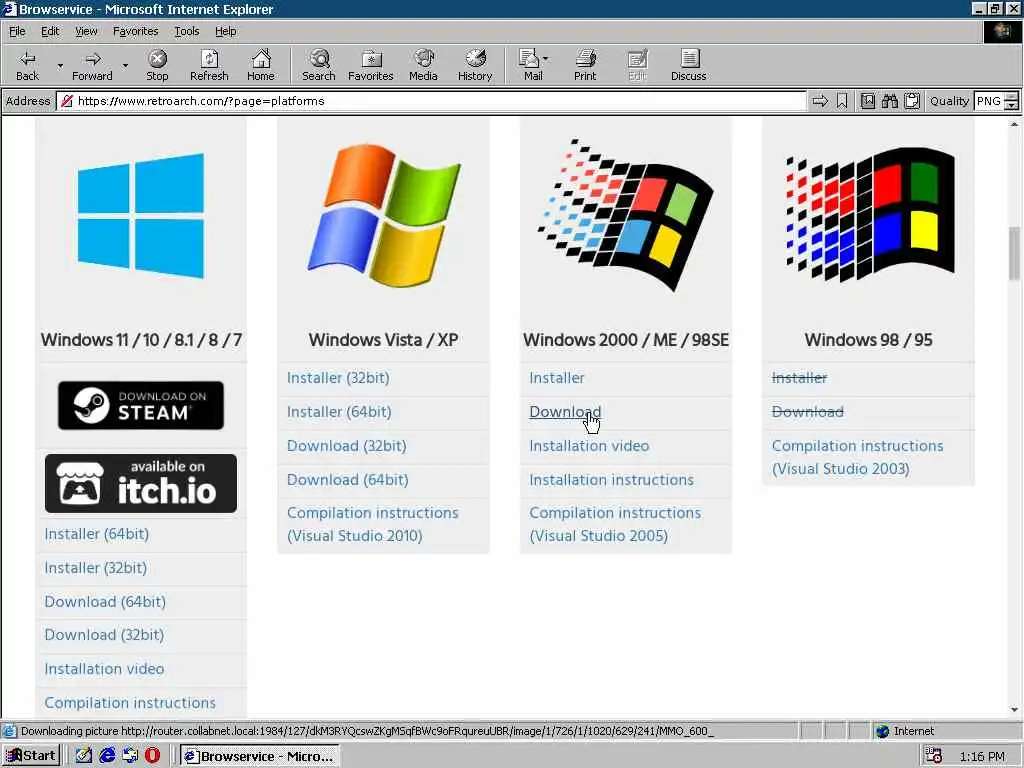This screenshot has width=1024, height=768.
Task: Open the Forward history dropdown arrow
Action: point(125,65)
